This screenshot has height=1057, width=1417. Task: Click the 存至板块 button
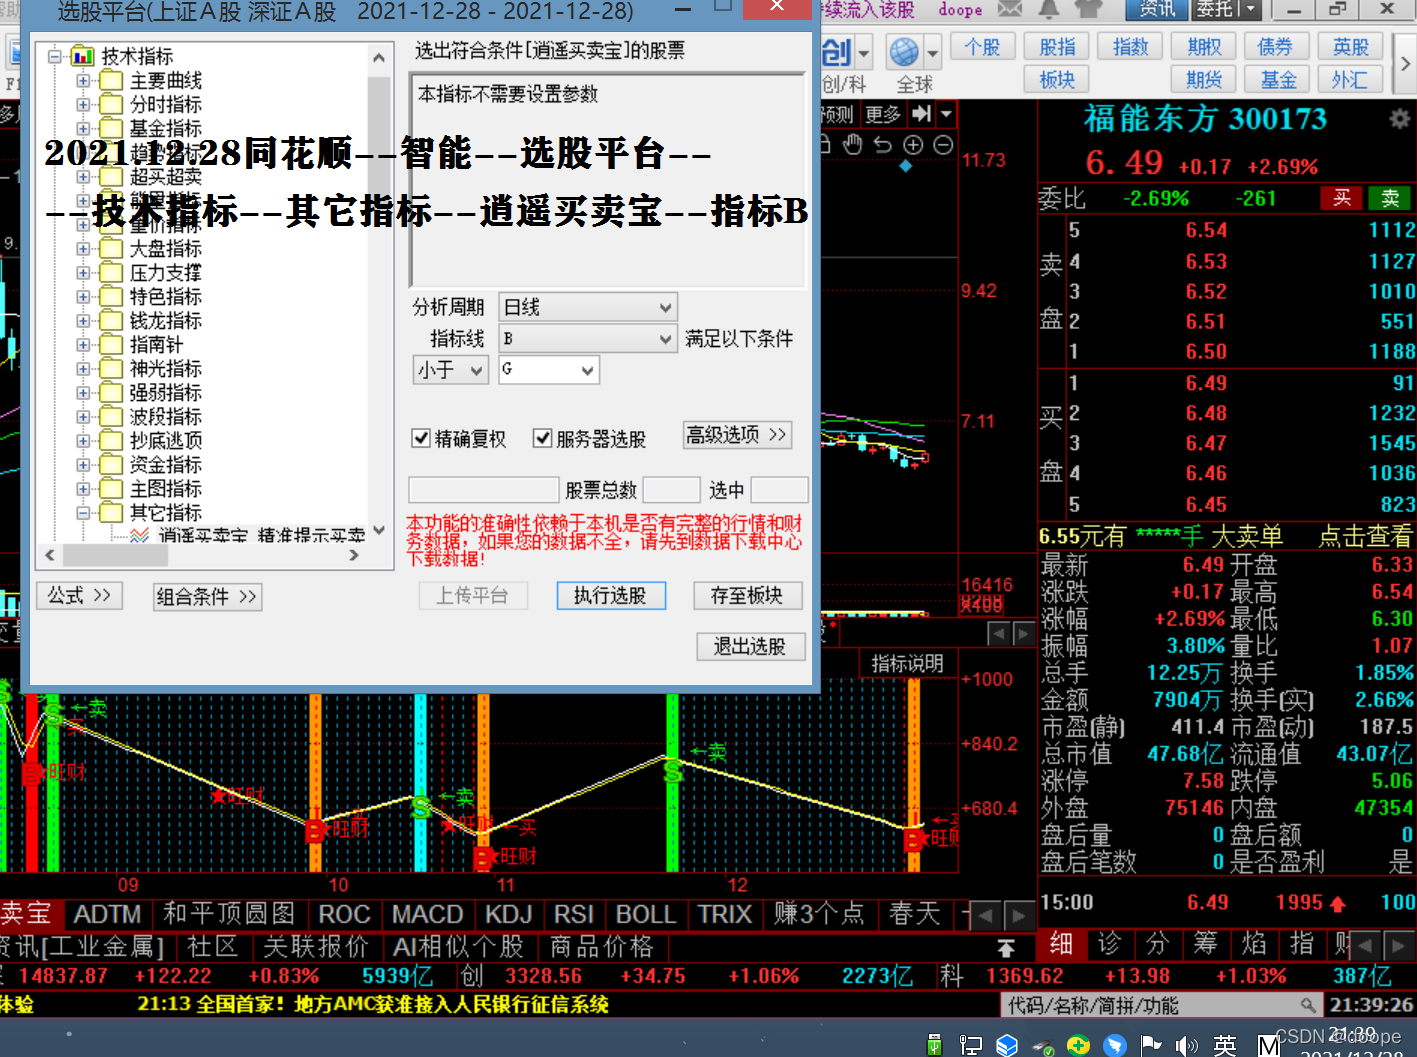click(x=748, y=596)
